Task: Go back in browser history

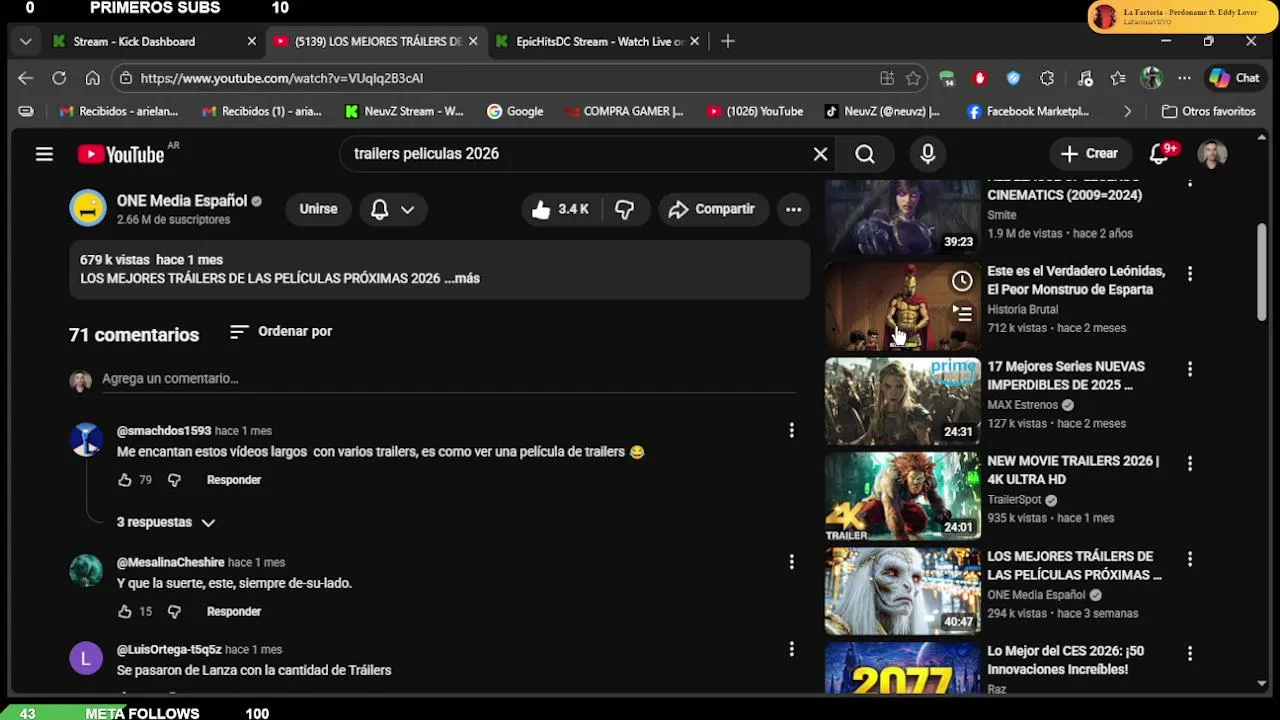Action: click(x=26, y=78)
